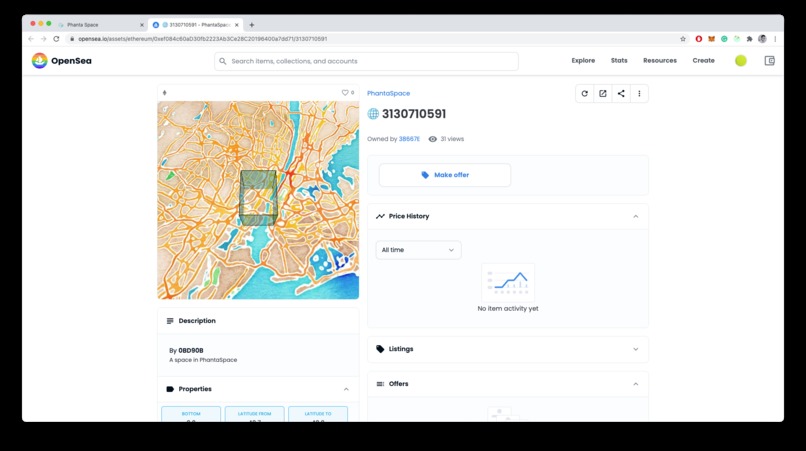Click the OpenSea logo
The width and height of the screenshot is (806, 451).
tap(61, 61)
